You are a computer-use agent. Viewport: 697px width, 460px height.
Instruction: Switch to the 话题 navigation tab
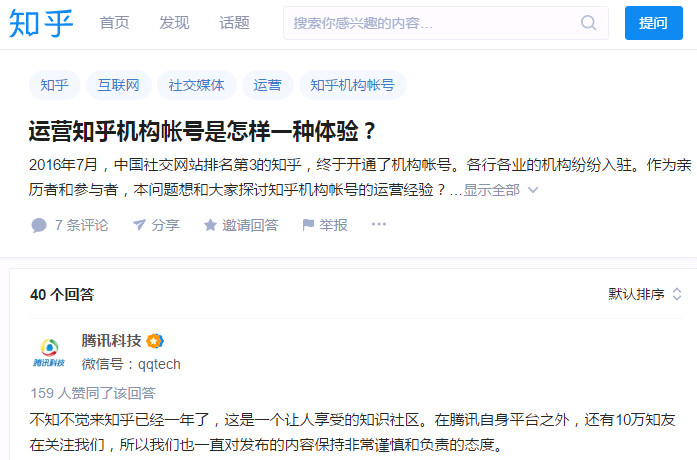(234, 23)
